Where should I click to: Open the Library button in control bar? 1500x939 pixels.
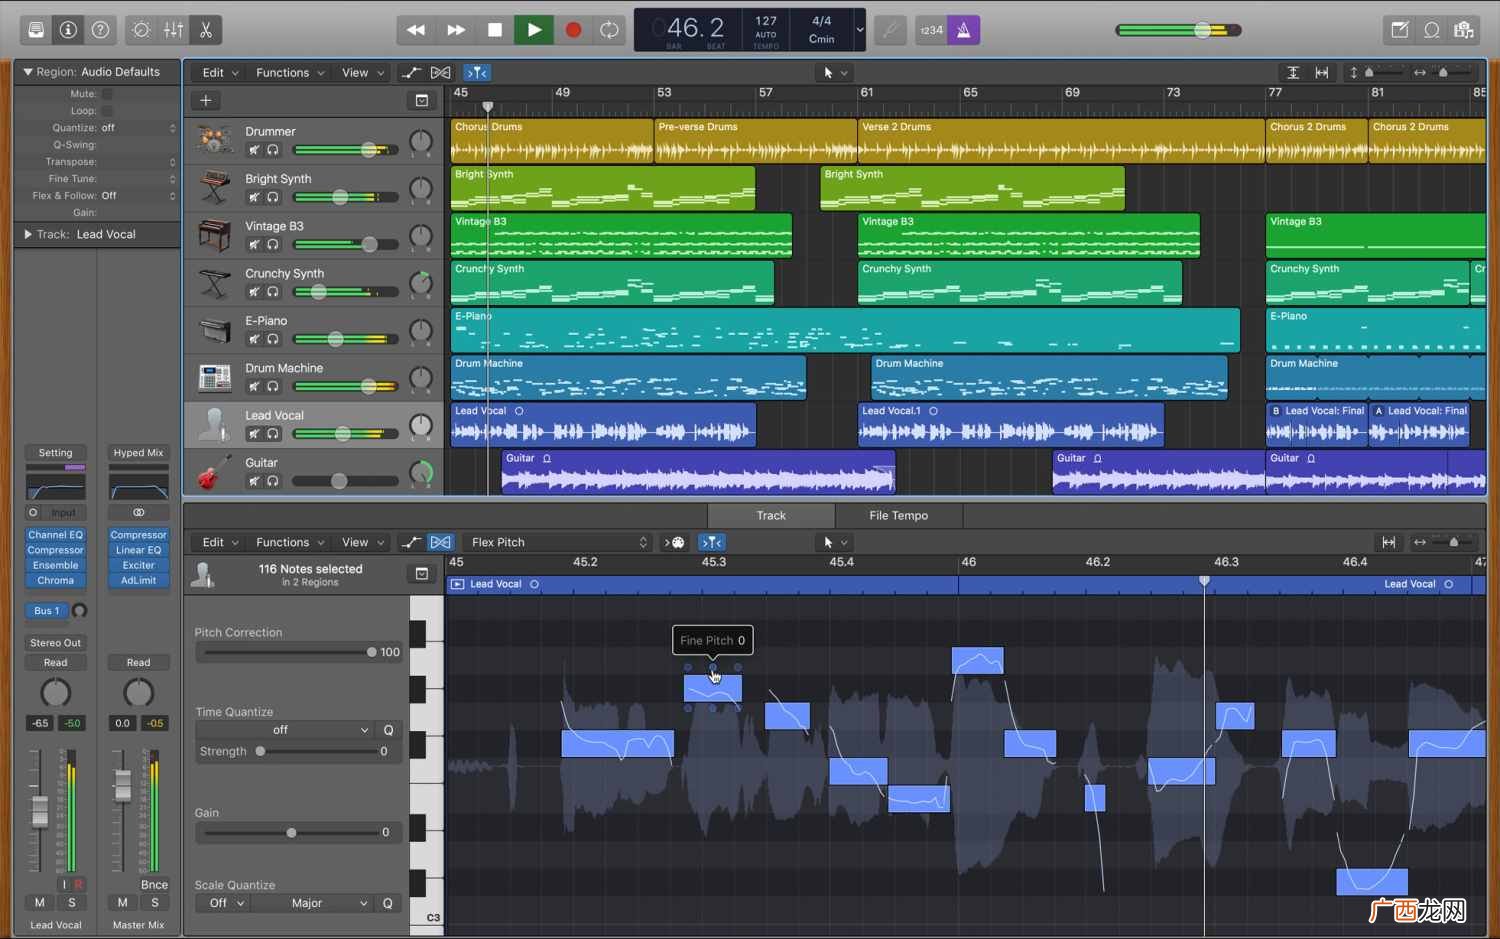36,30
